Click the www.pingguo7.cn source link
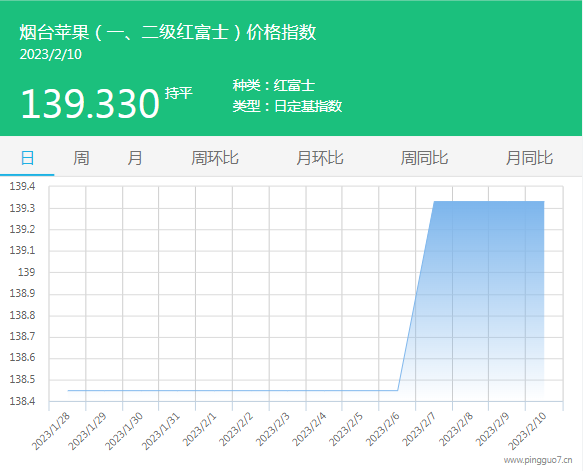 [x=538, y=460]
